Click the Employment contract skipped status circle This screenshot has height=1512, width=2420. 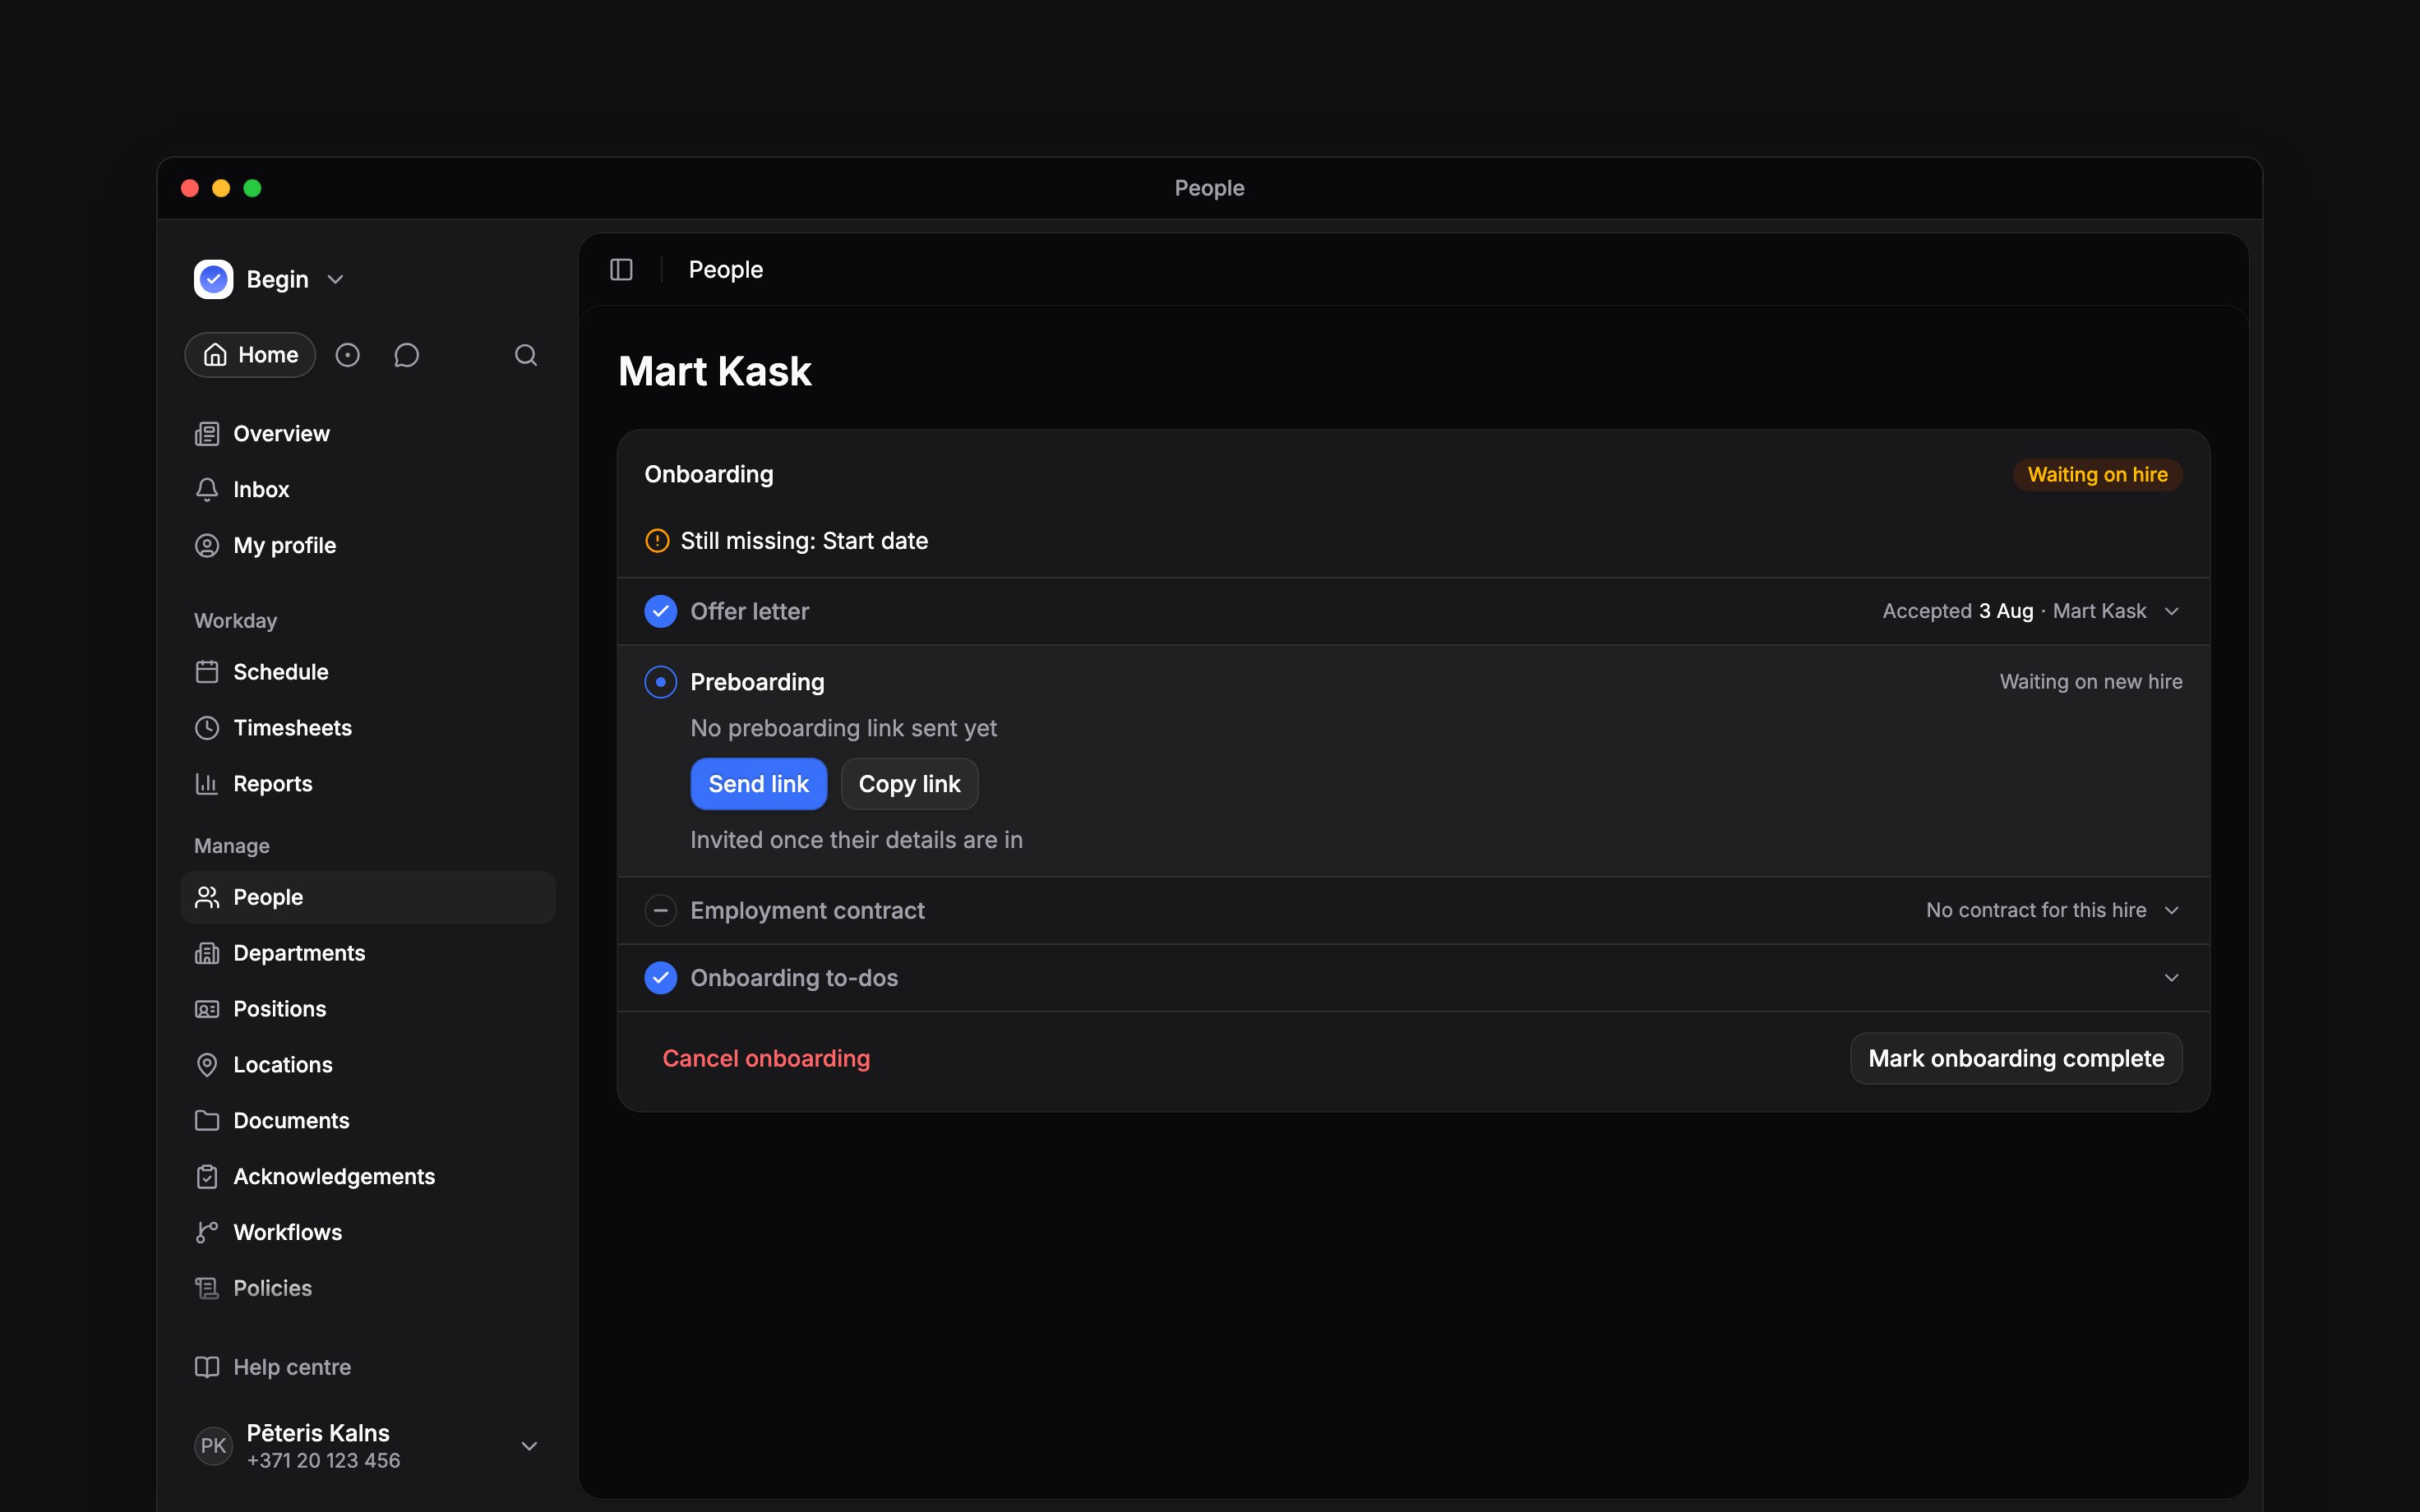660,911
